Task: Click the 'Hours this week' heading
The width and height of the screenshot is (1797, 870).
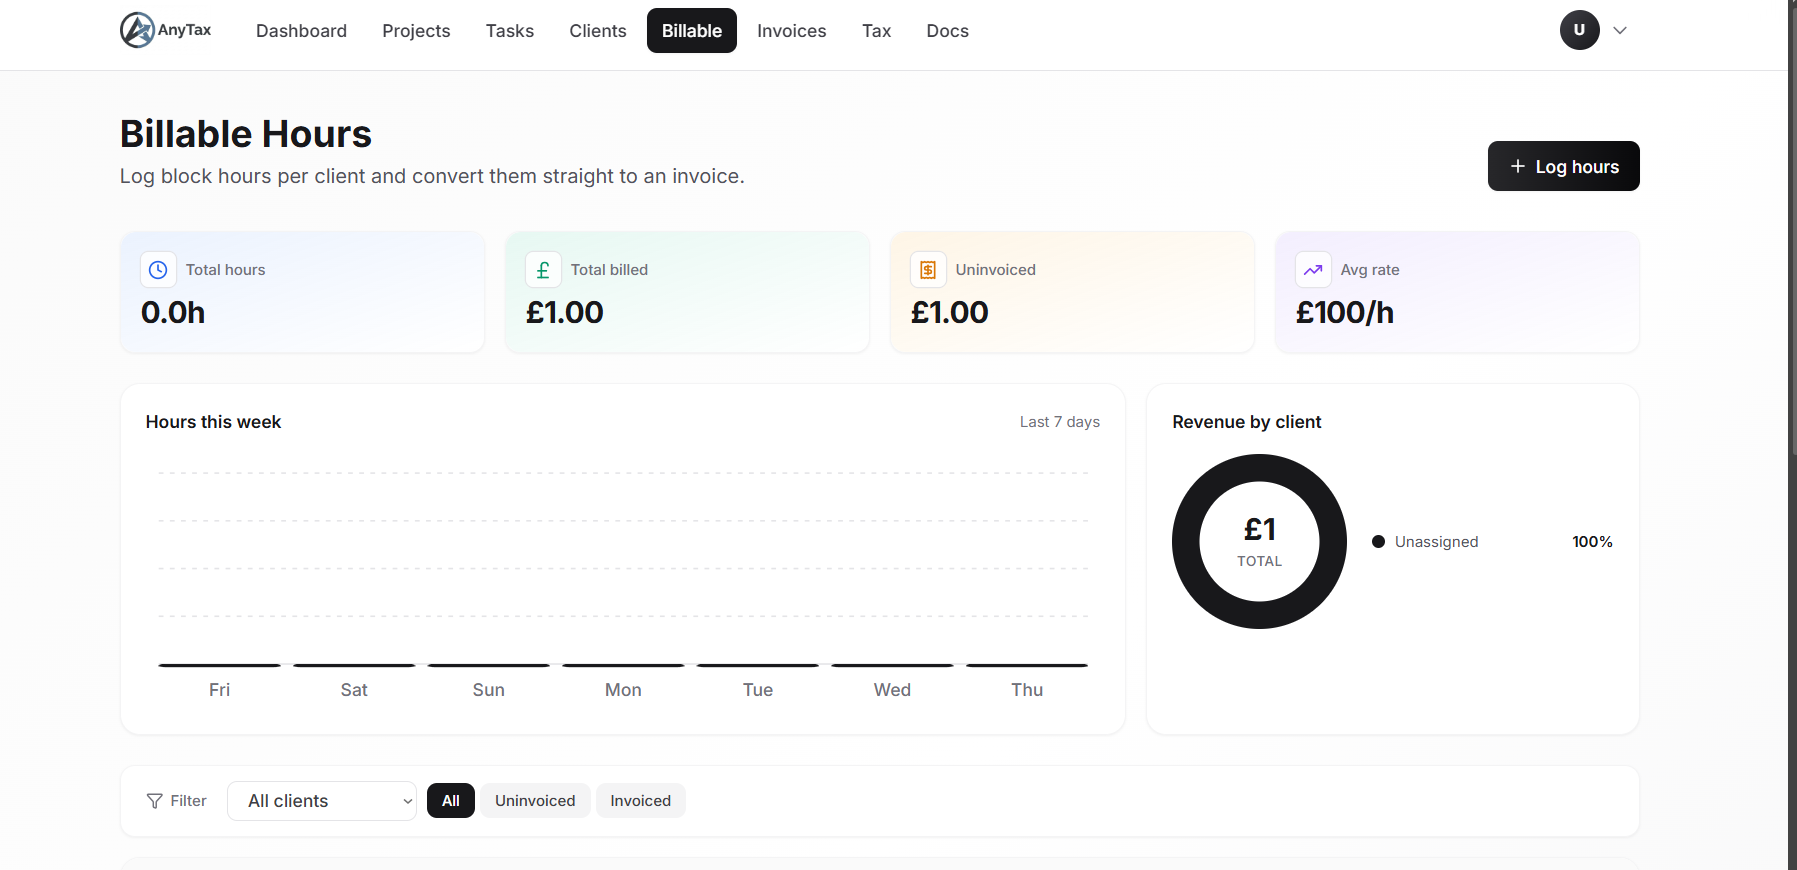Action: [213, 422]
